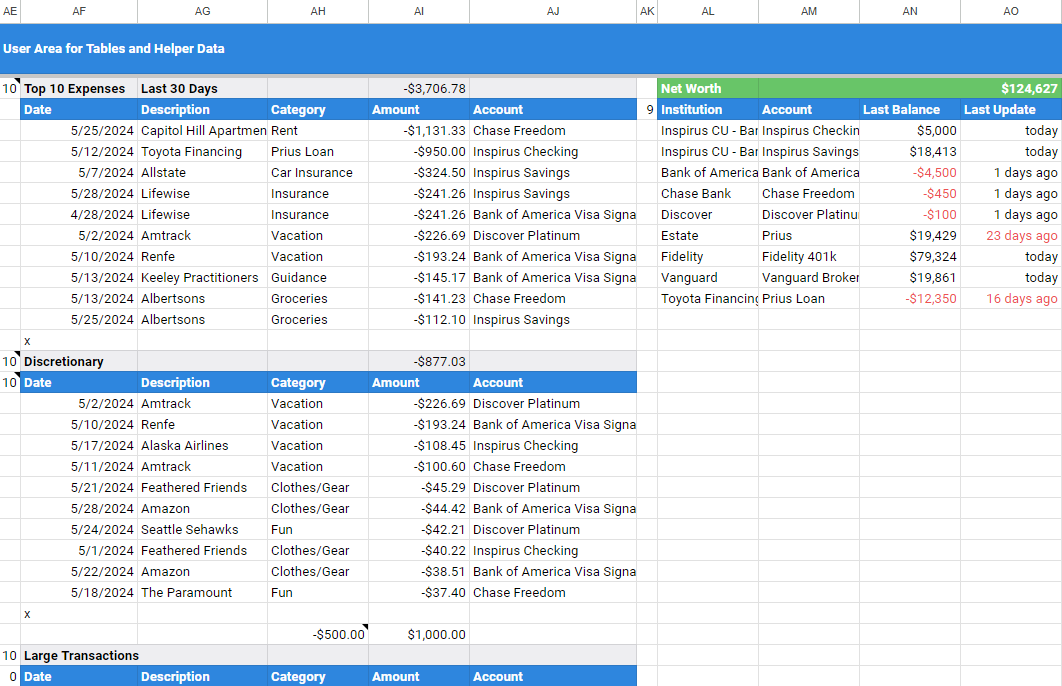Select the $19,861 balance cell
Image resolution: width=1062 pixels, height=686 pixels.
(910, 278)
